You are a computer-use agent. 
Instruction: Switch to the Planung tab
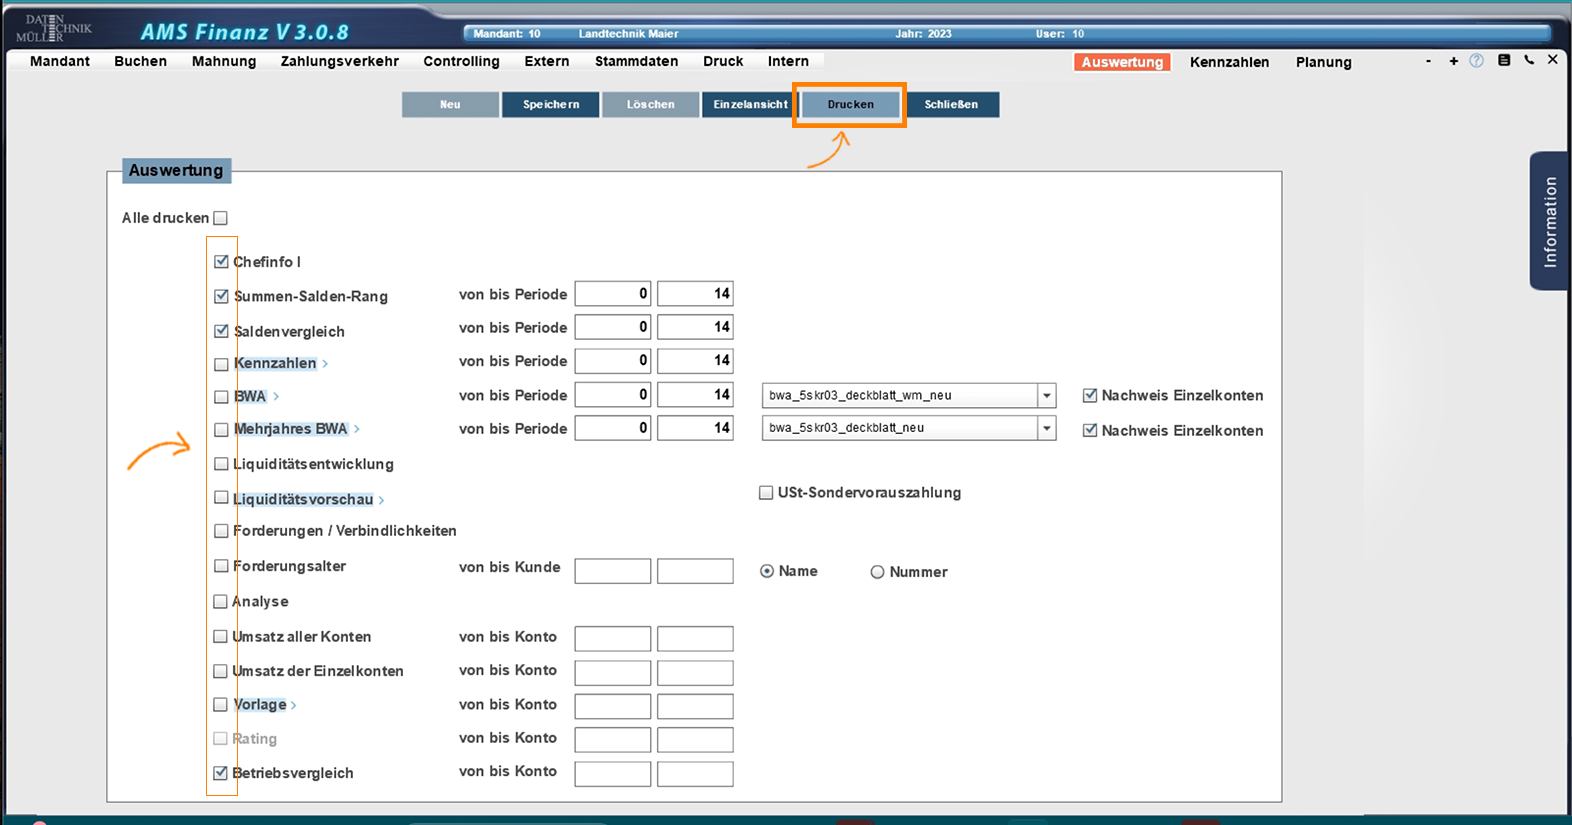(1323, 62)
